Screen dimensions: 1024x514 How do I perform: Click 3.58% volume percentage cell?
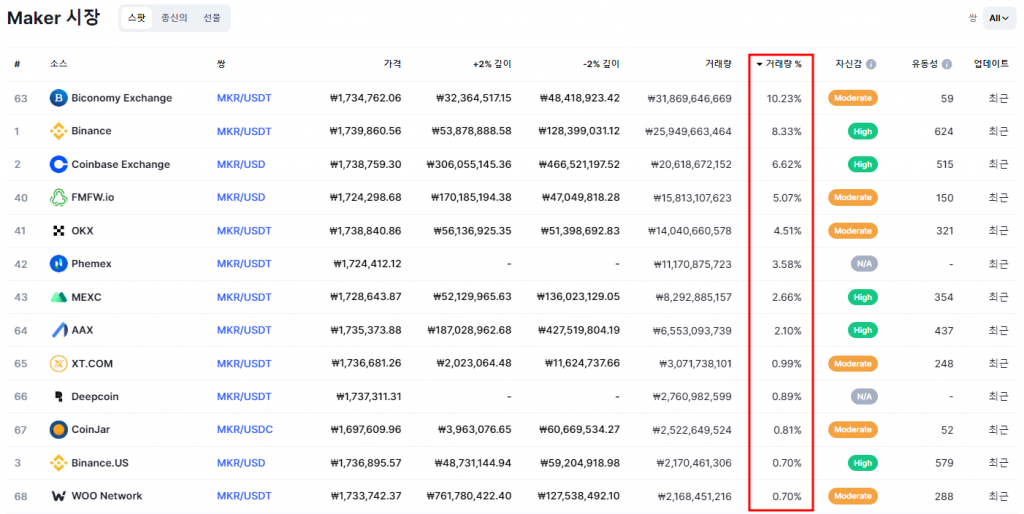(787, 265)
